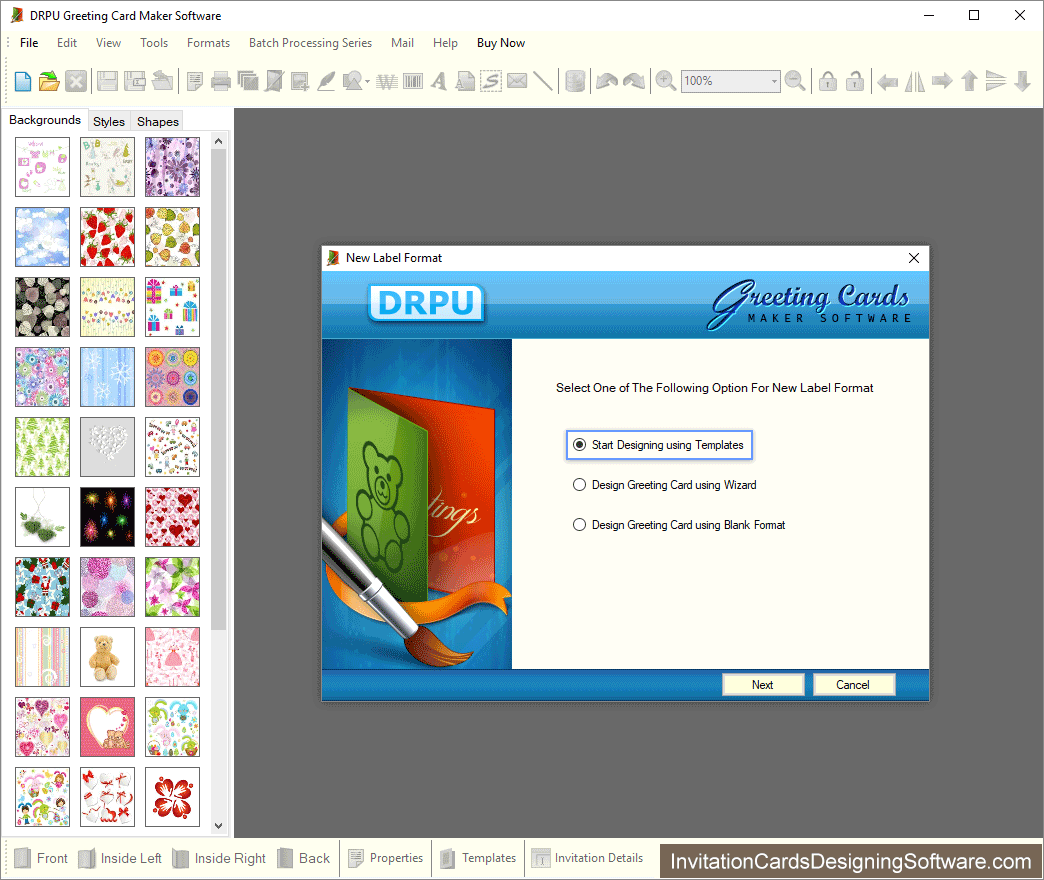Open the File menu

click(x=29, y=43)
